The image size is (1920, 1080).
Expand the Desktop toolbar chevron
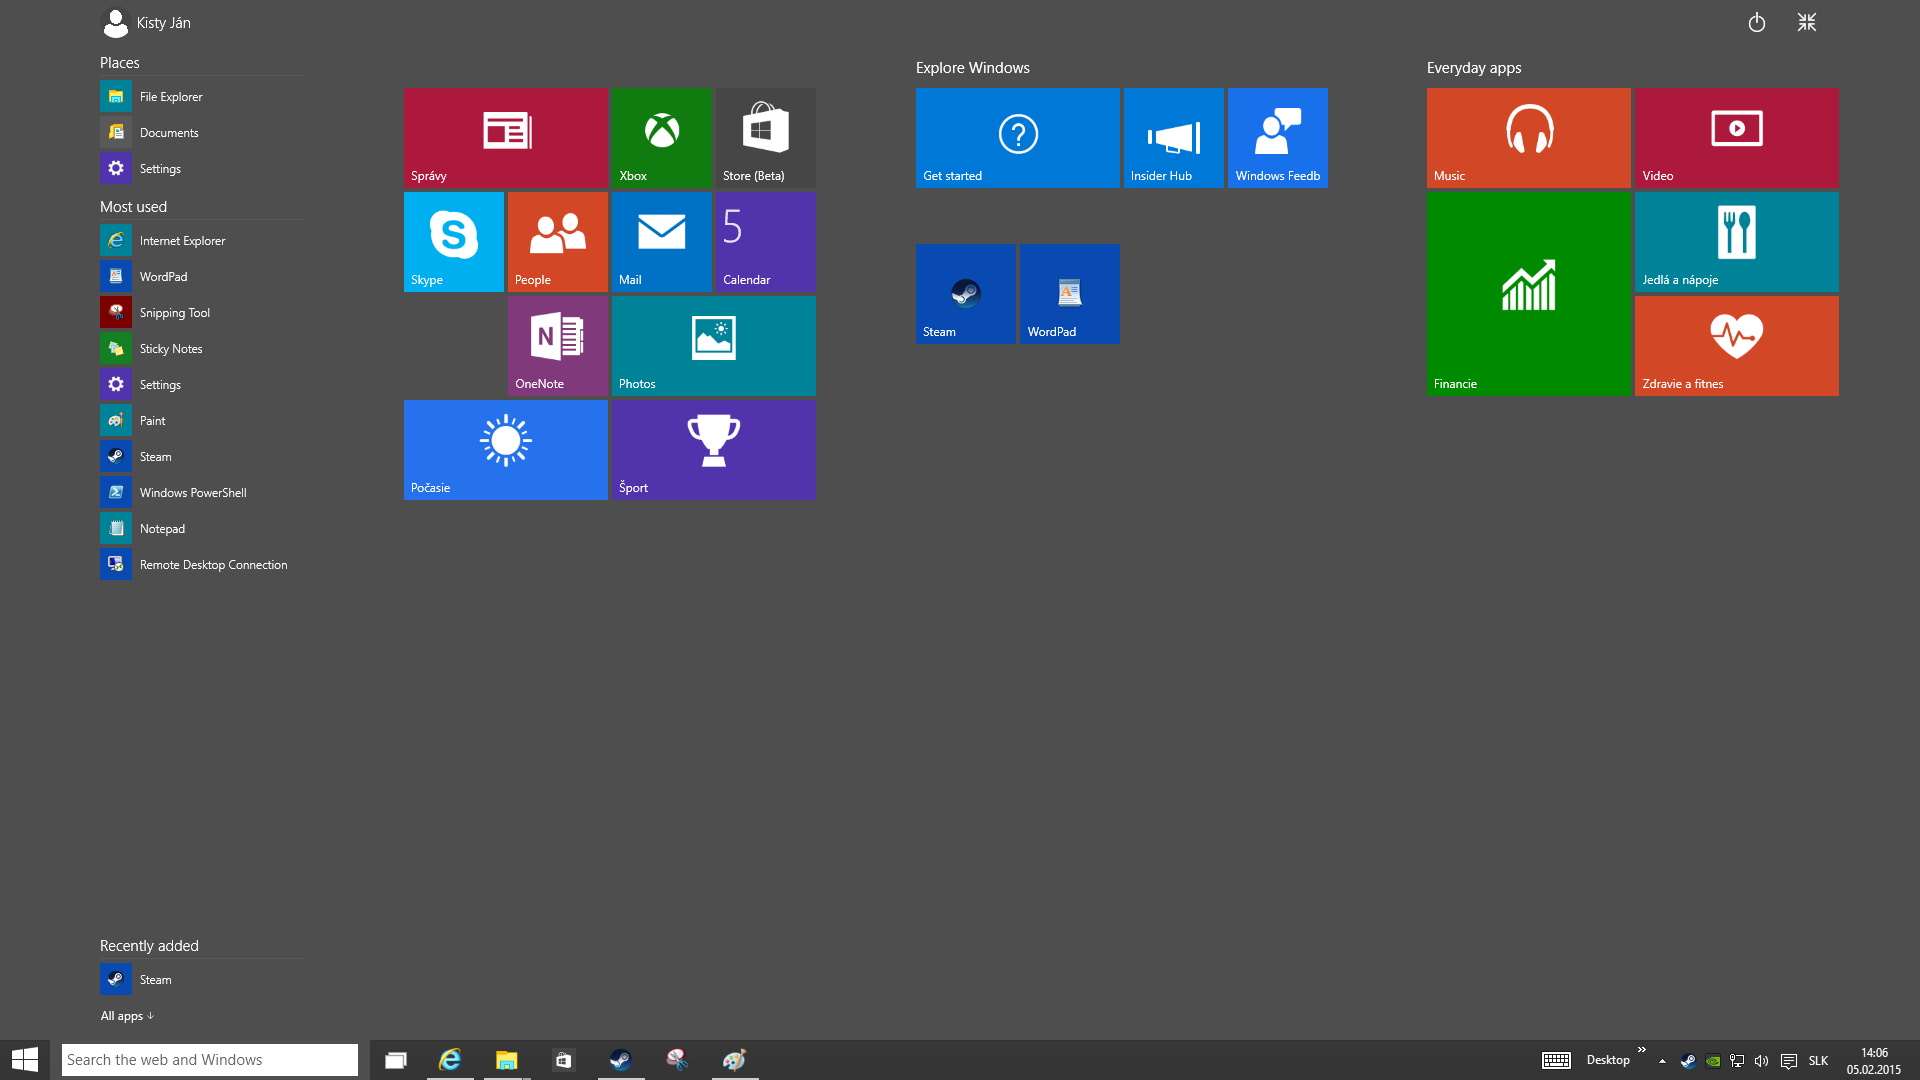point(1641,1049)
